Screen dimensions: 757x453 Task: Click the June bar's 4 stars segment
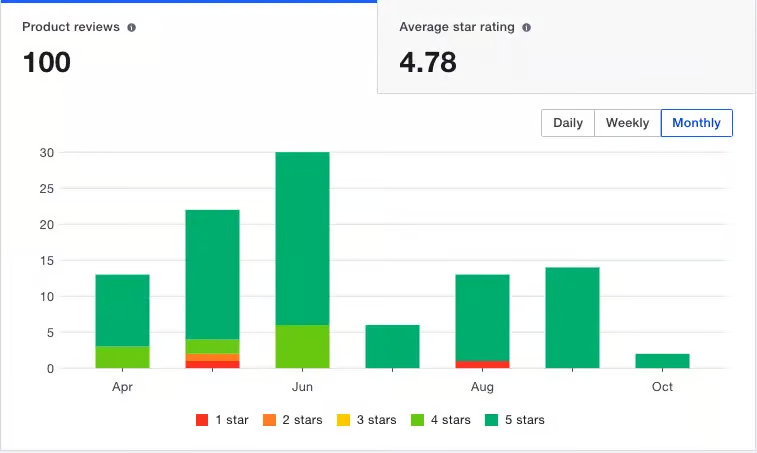[302, 346]
